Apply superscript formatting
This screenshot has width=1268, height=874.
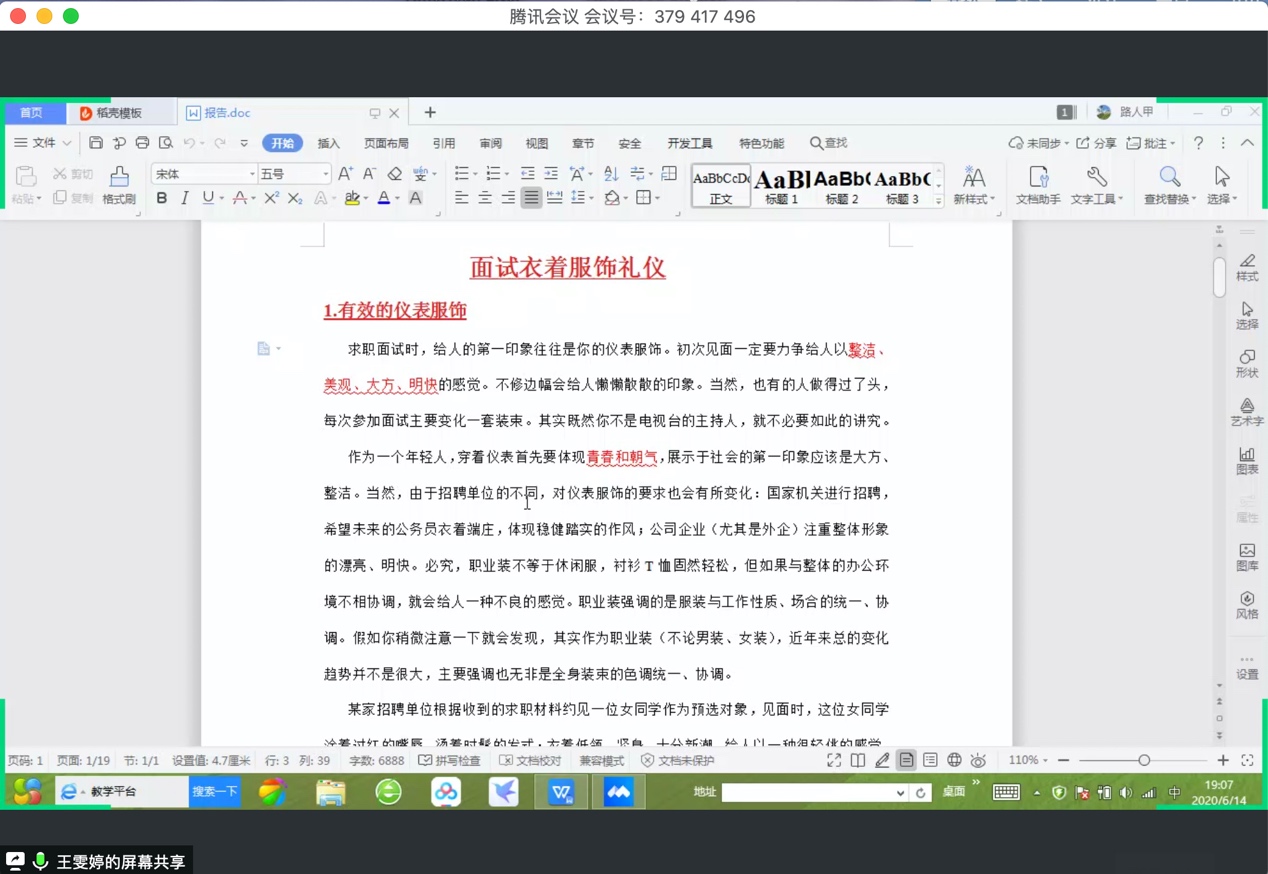271,199
